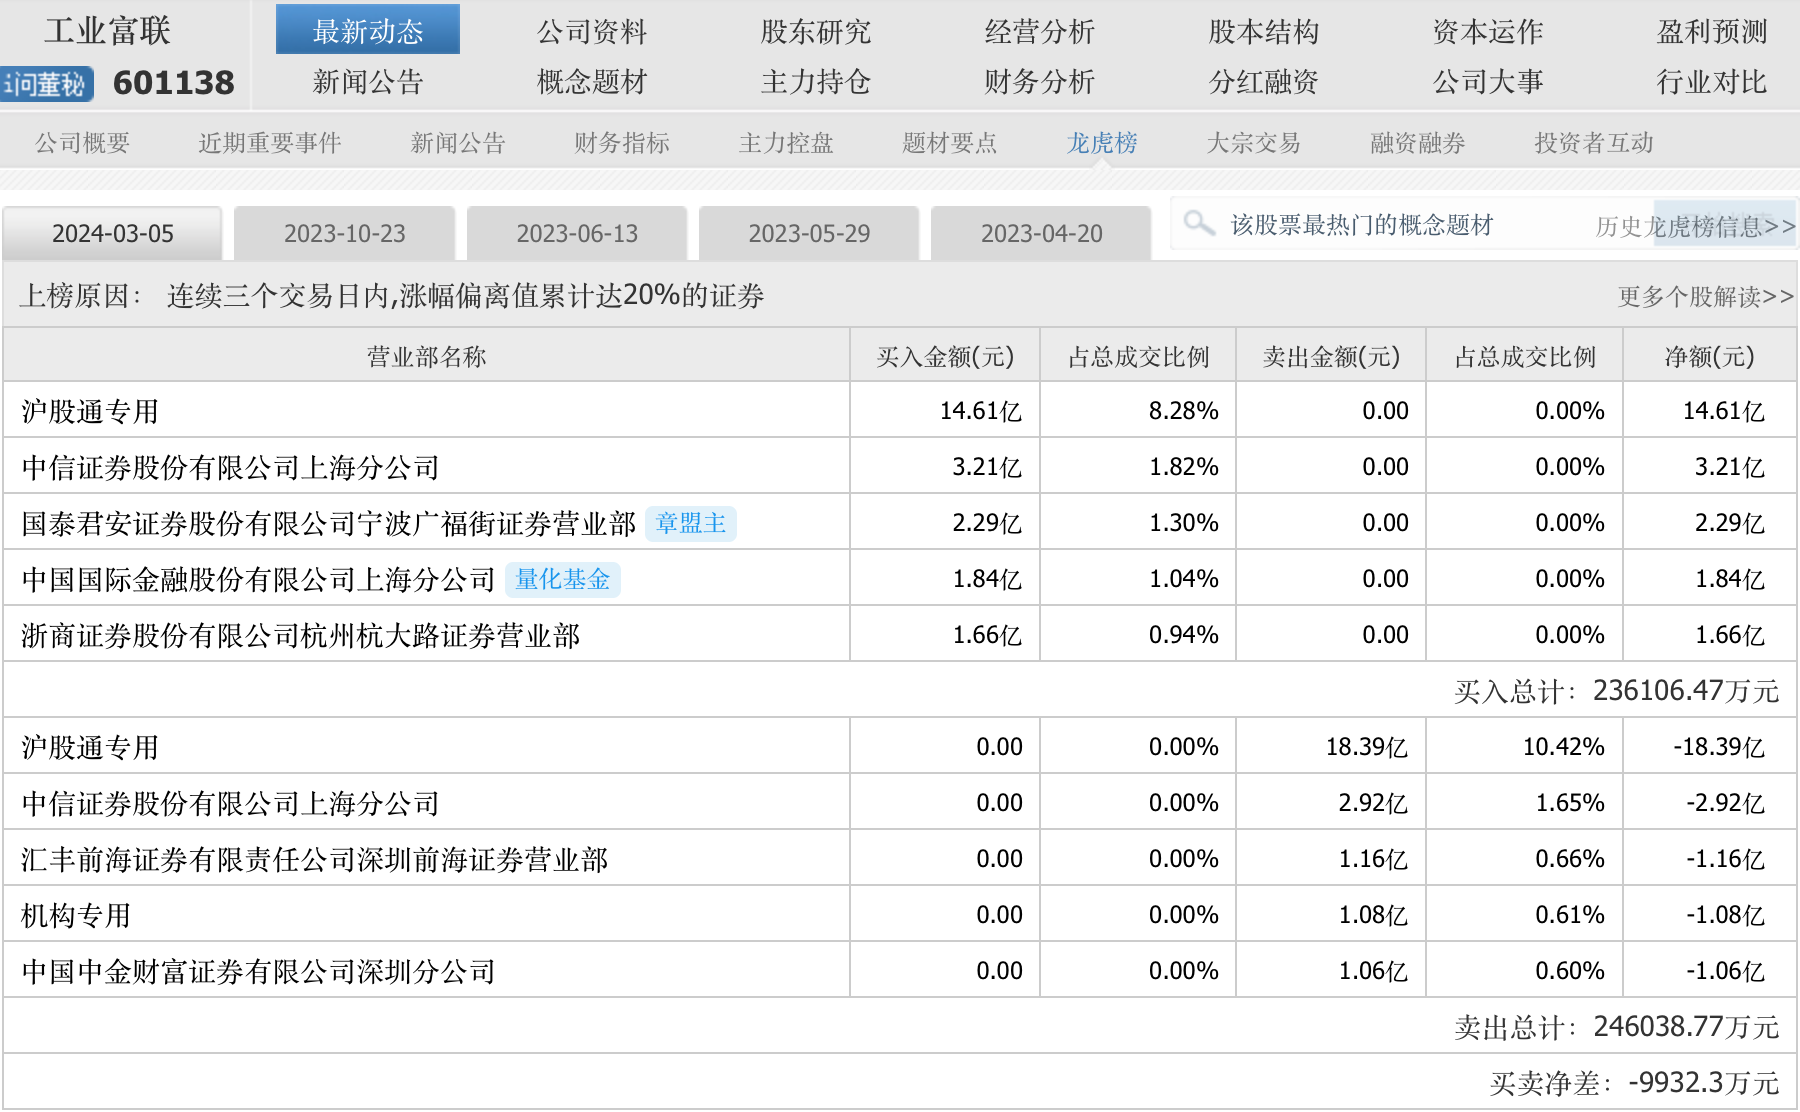Switch to the 2023-06-13 date tab

coord(577,234)
